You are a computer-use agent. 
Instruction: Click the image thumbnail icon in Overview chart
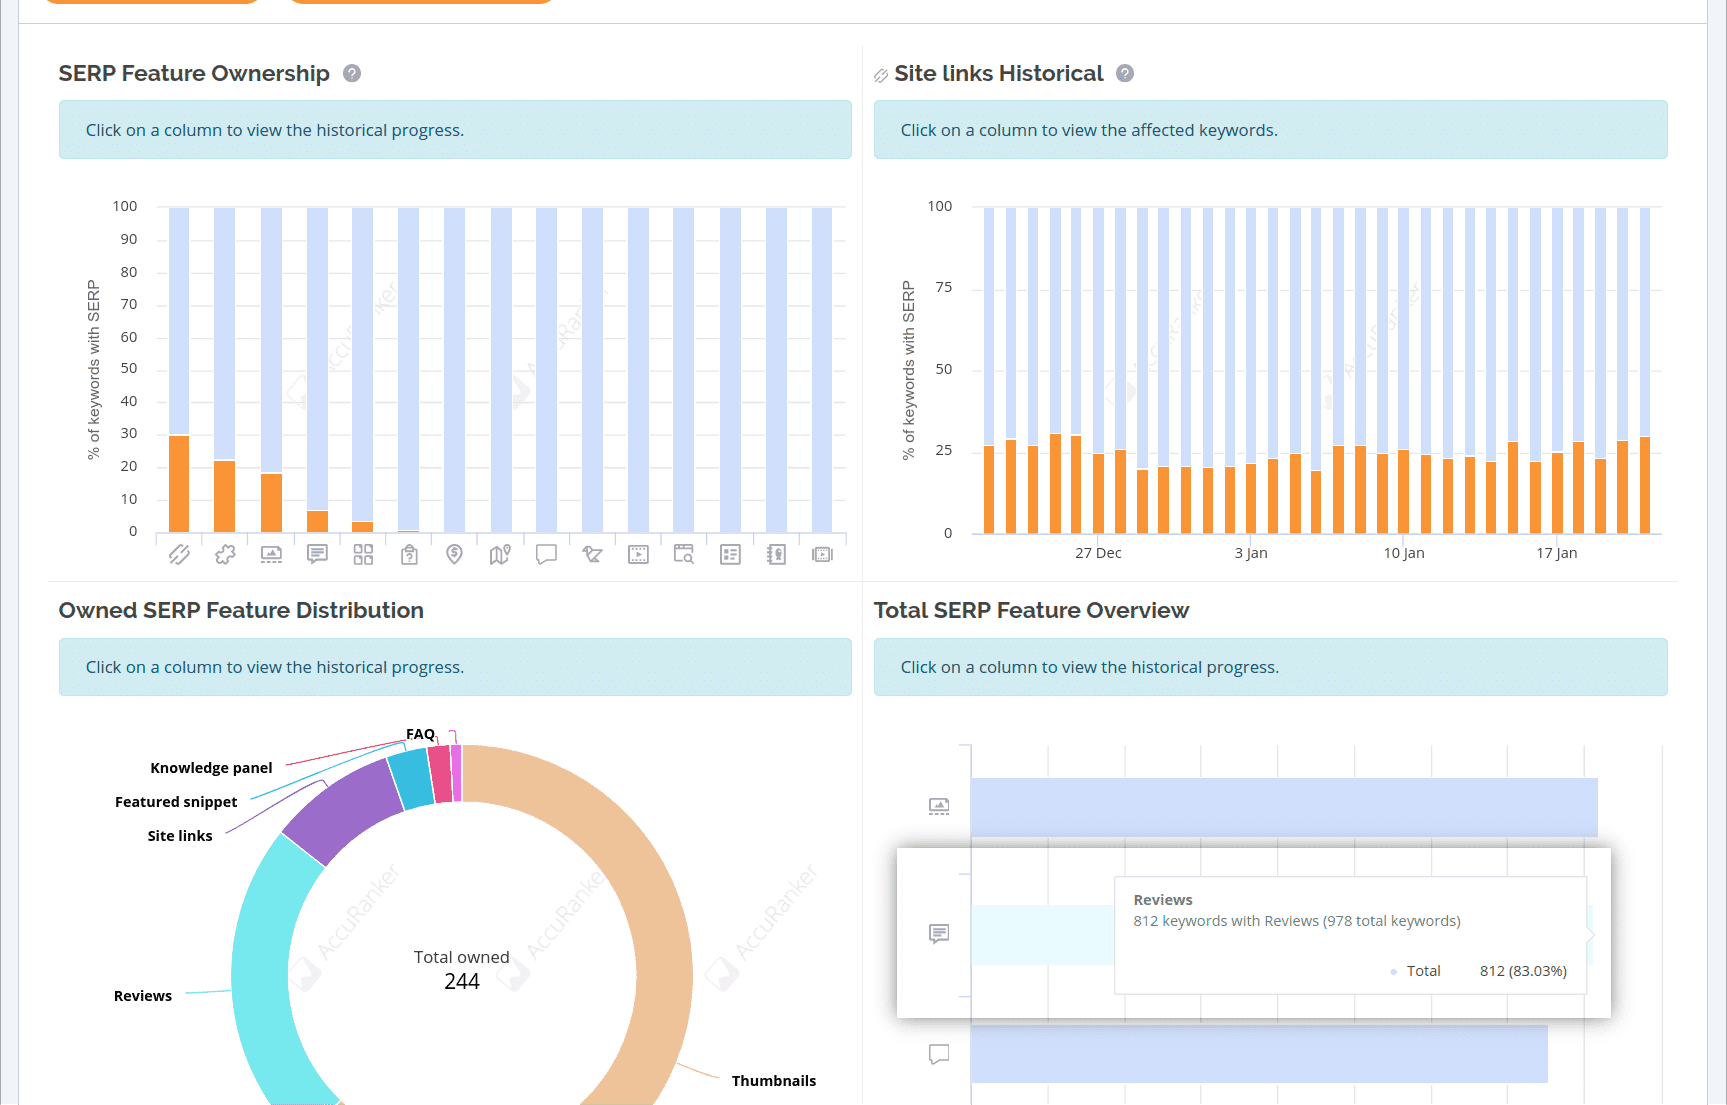(938, 806)
